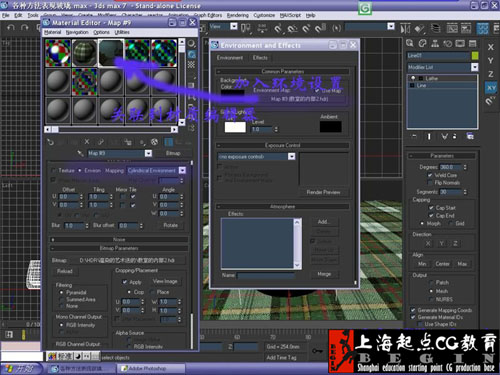Viewport: 500px width, 375px height.
Task: Open the View reference coordinate dropdown
Action: [x=234, y=26]
